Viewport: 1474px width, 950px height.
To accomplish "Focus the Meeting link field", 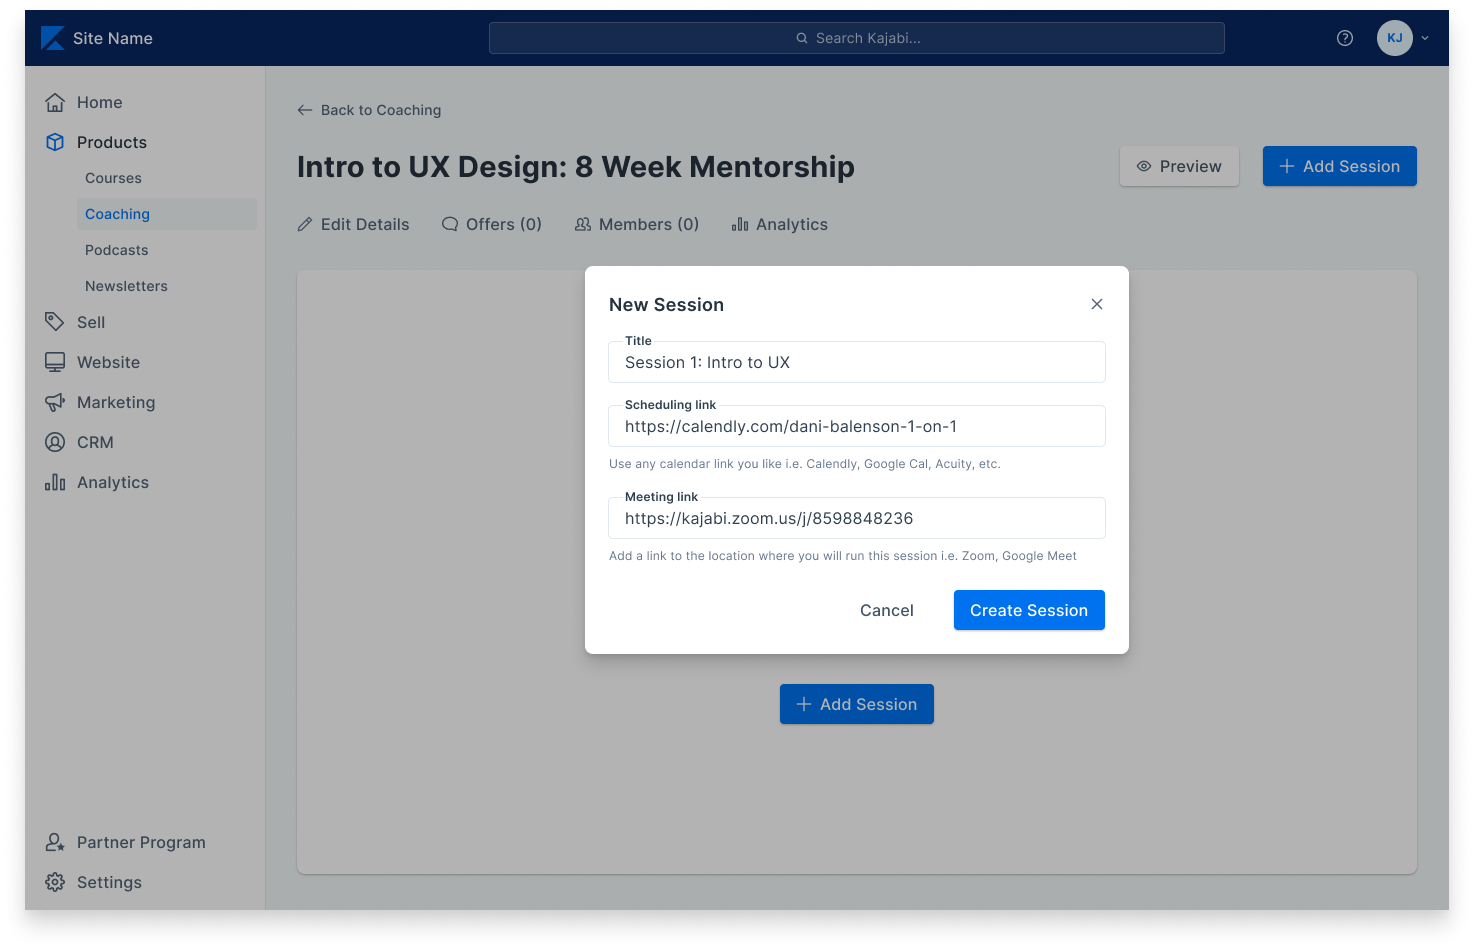I will point(857,519).
